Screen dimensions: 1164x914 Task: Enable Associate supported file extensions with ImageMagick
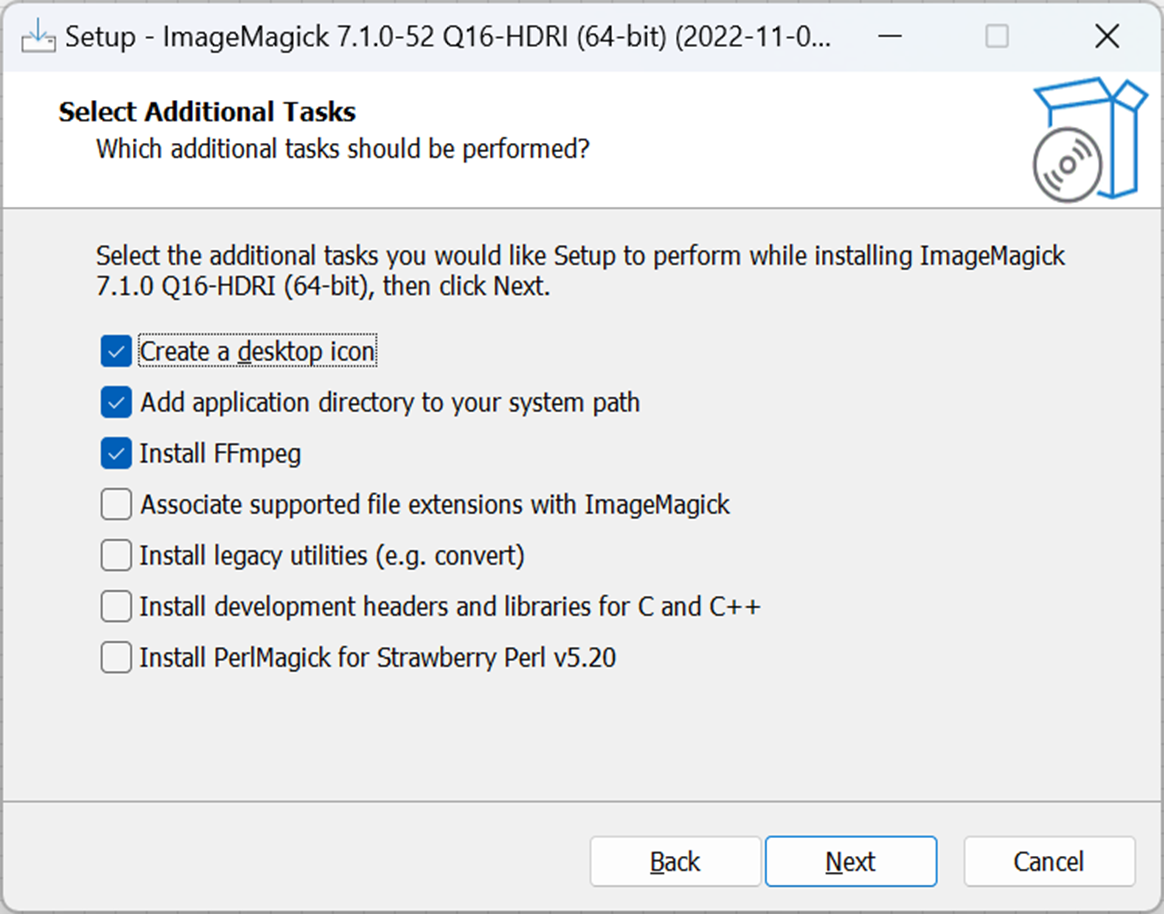click(116, 505)
